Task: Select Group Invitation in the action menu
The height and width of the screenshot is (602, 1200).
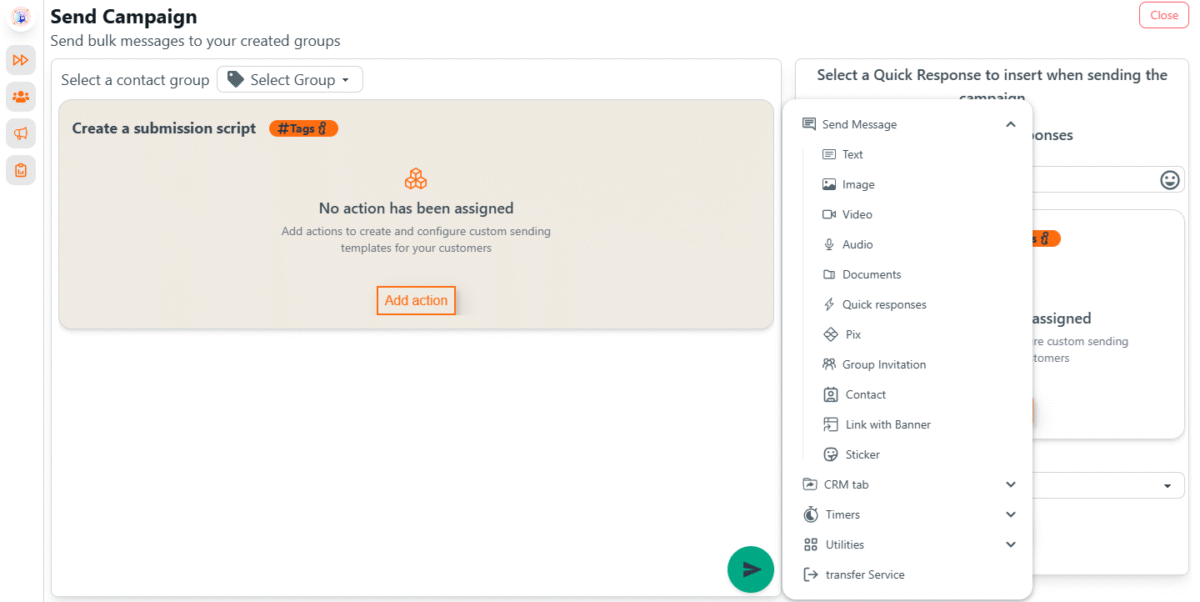Action: [884, 365]
